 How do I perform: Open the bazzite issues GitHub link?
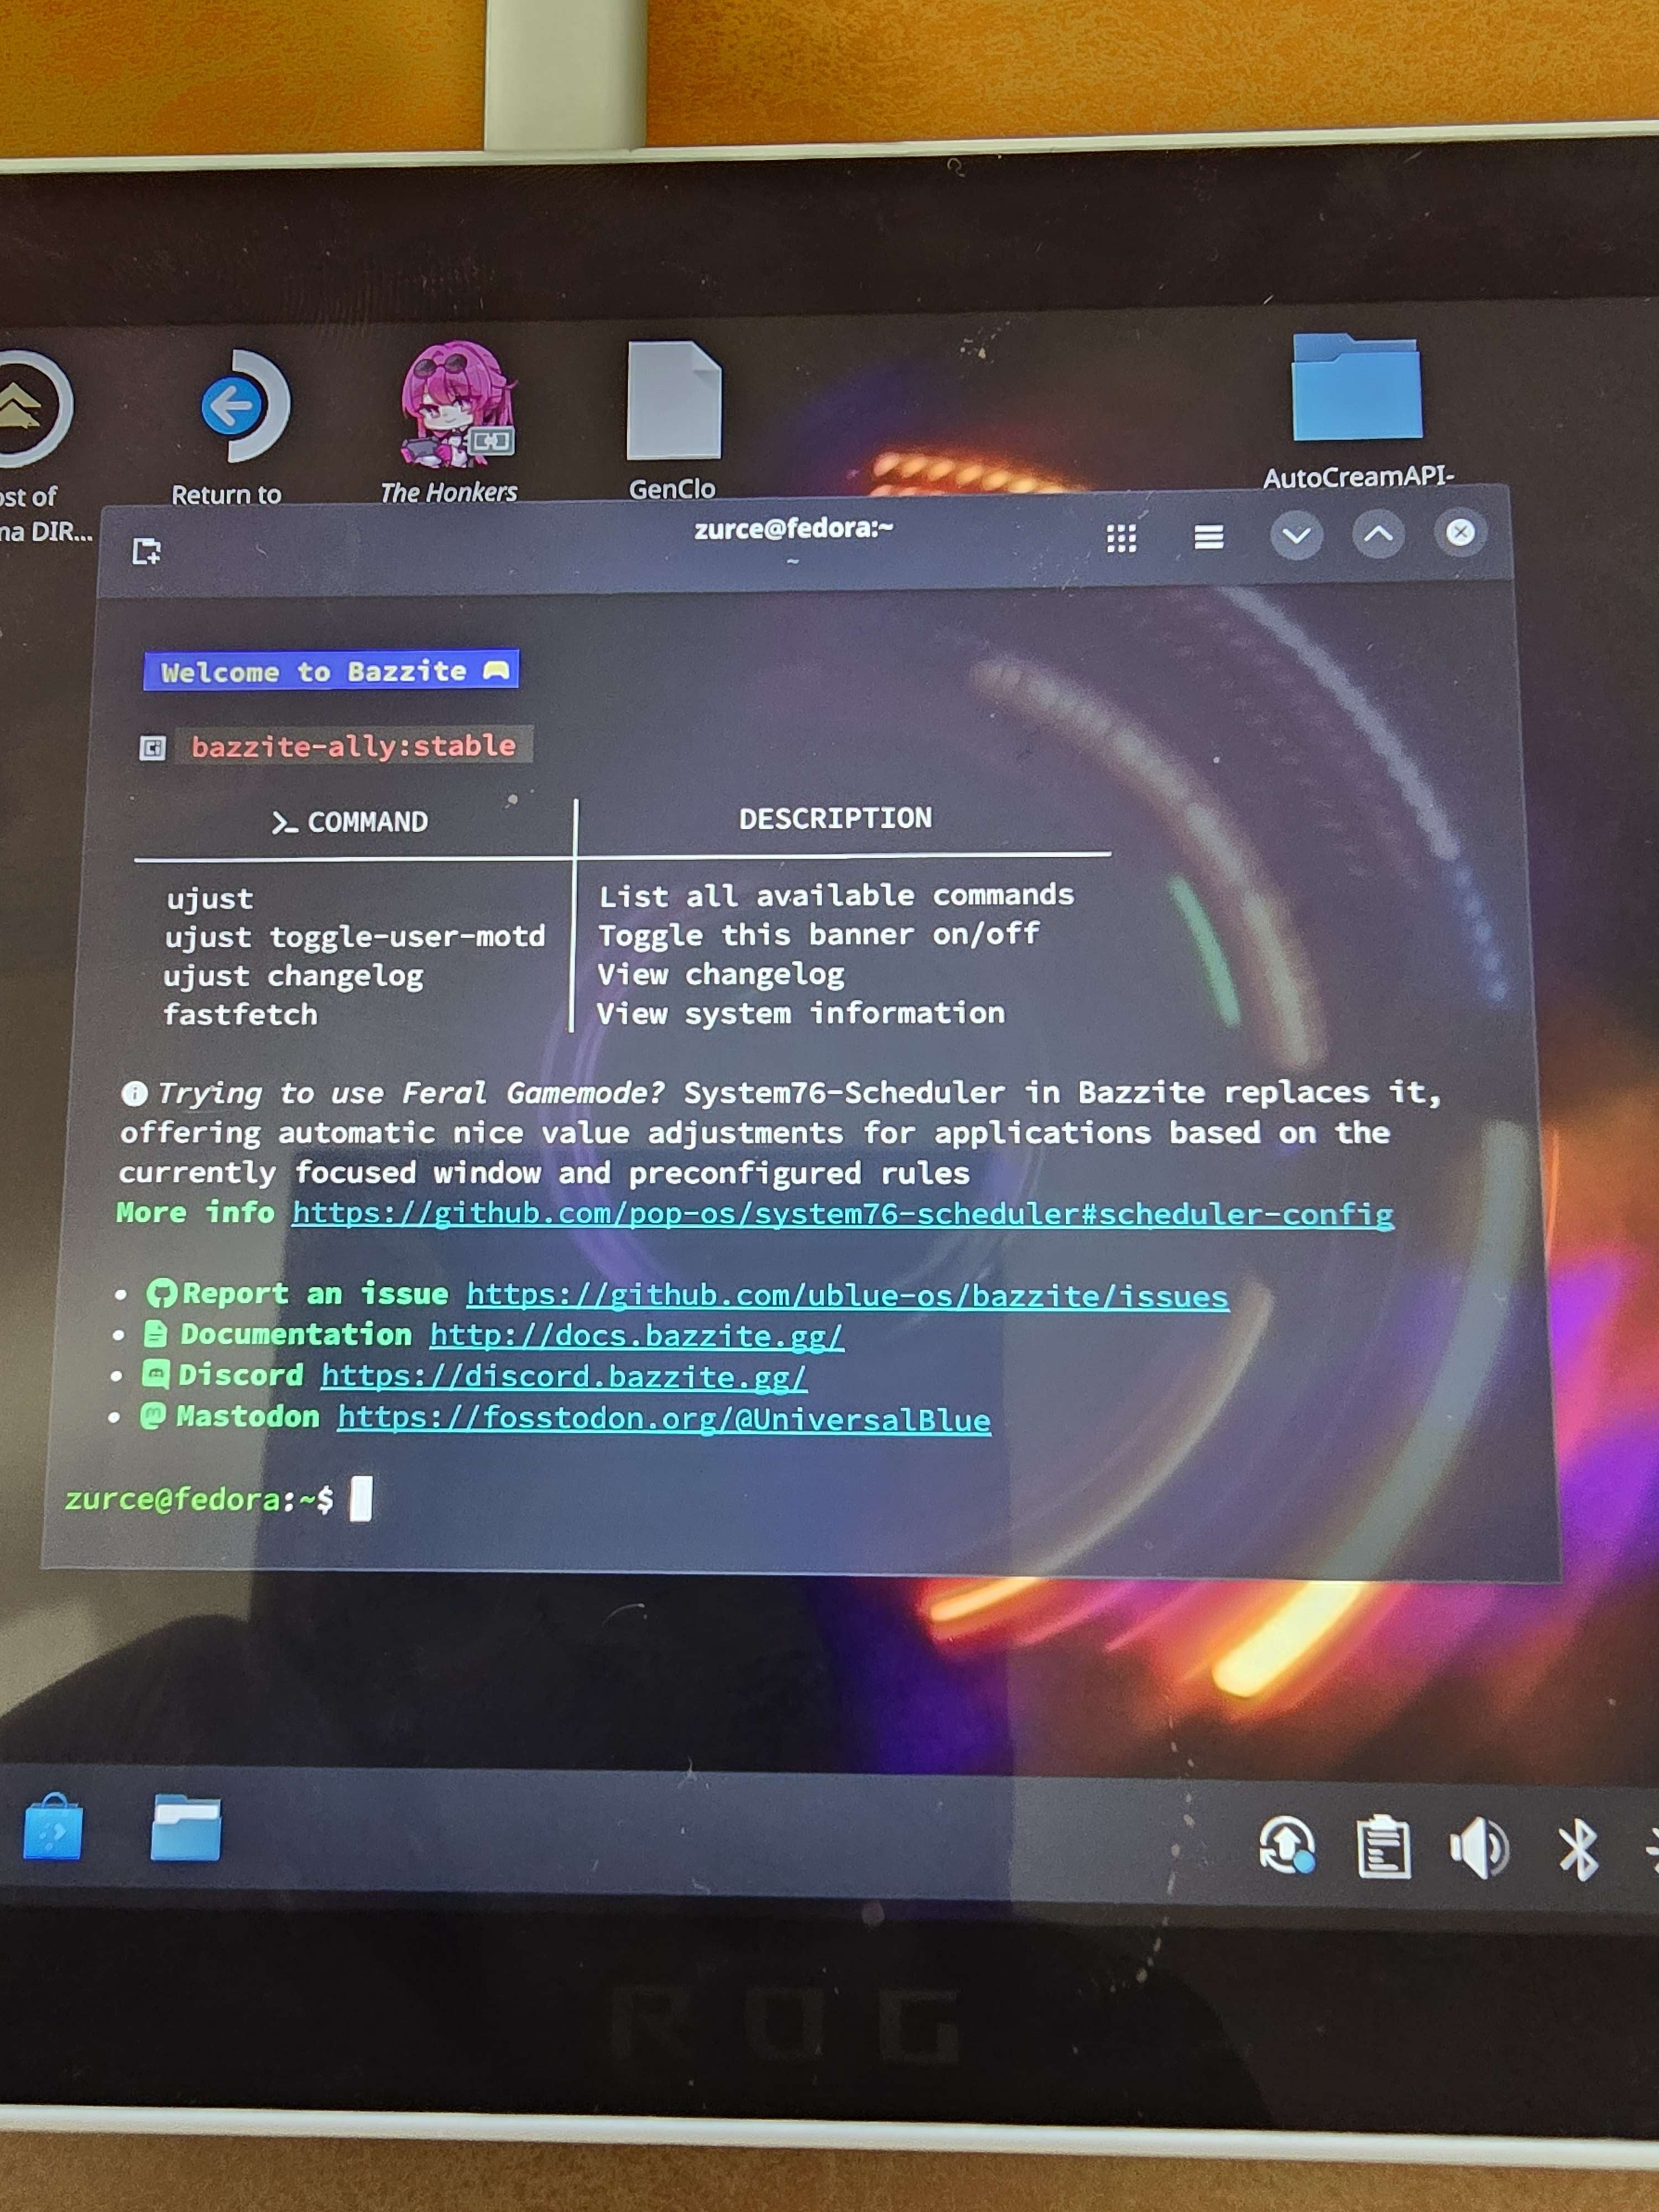(847, 1296)
